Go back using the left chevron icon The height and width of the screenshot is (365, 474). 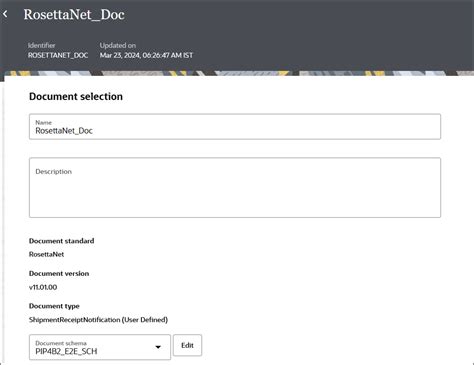(x=5, y=14)
